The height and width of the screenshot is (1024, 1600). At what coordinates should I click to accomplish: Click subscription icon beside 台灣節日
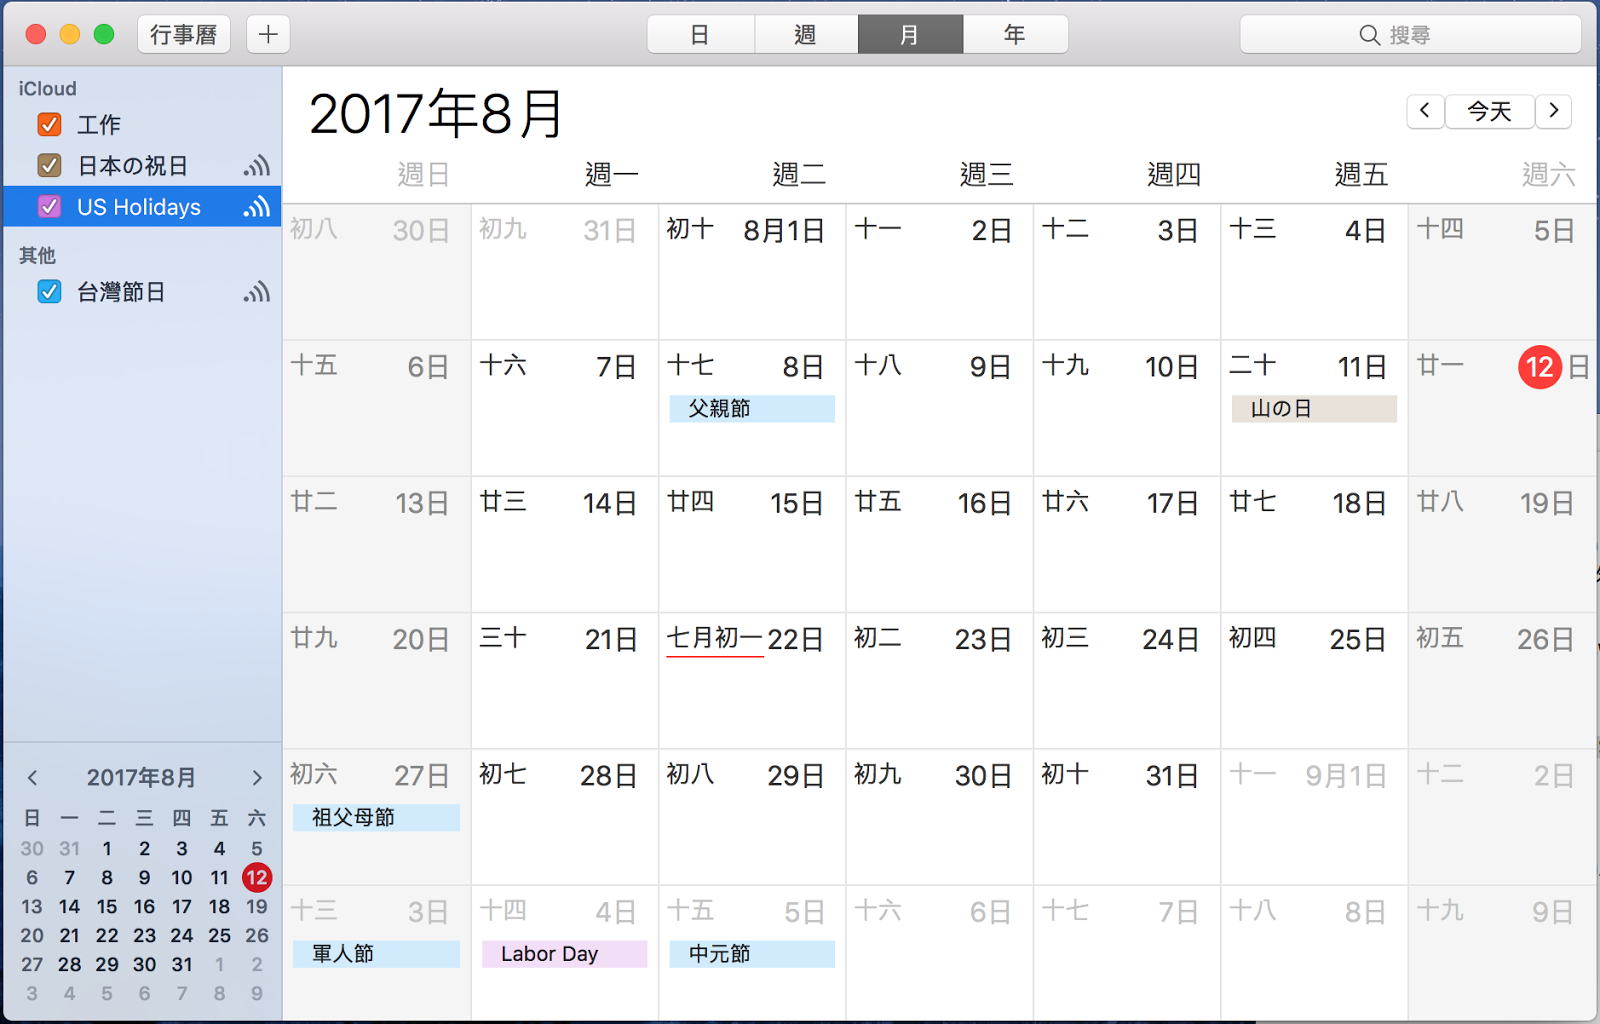pyautogui.click(x=257, y=292)
